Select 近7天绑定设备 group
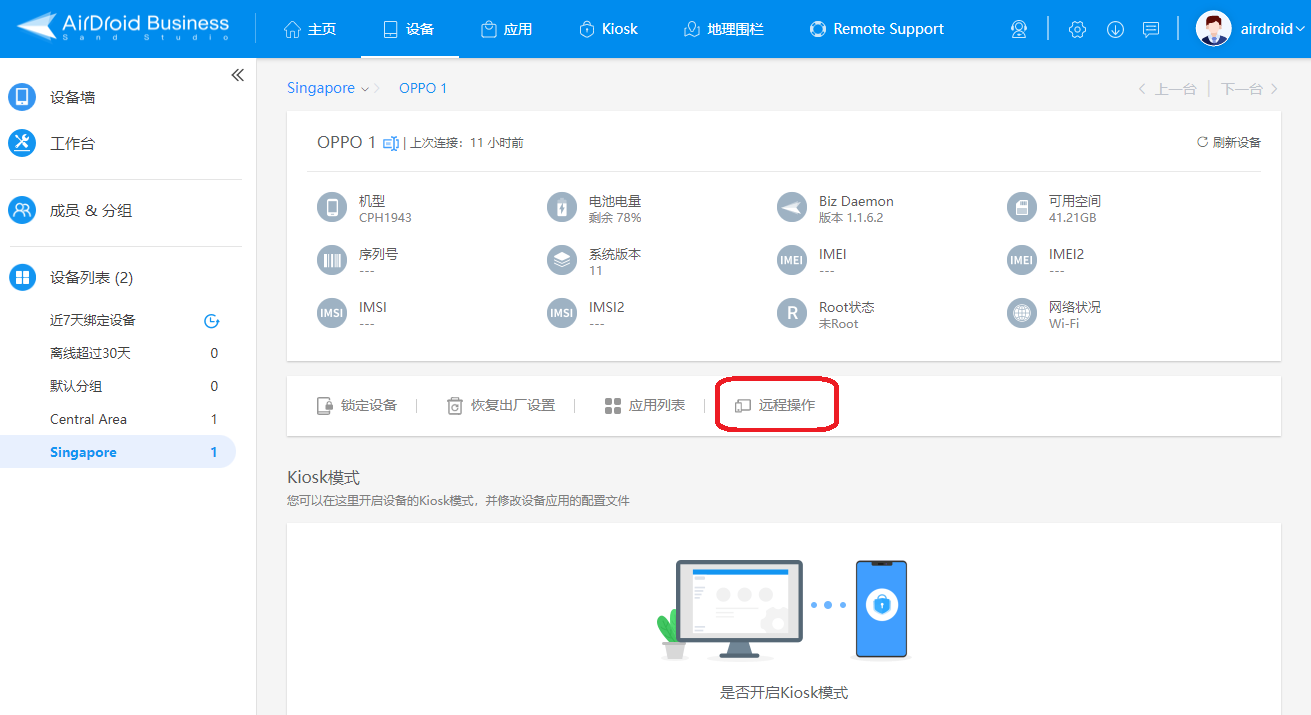The height and width of the screenshot is (715, 1311). point(93,320)
